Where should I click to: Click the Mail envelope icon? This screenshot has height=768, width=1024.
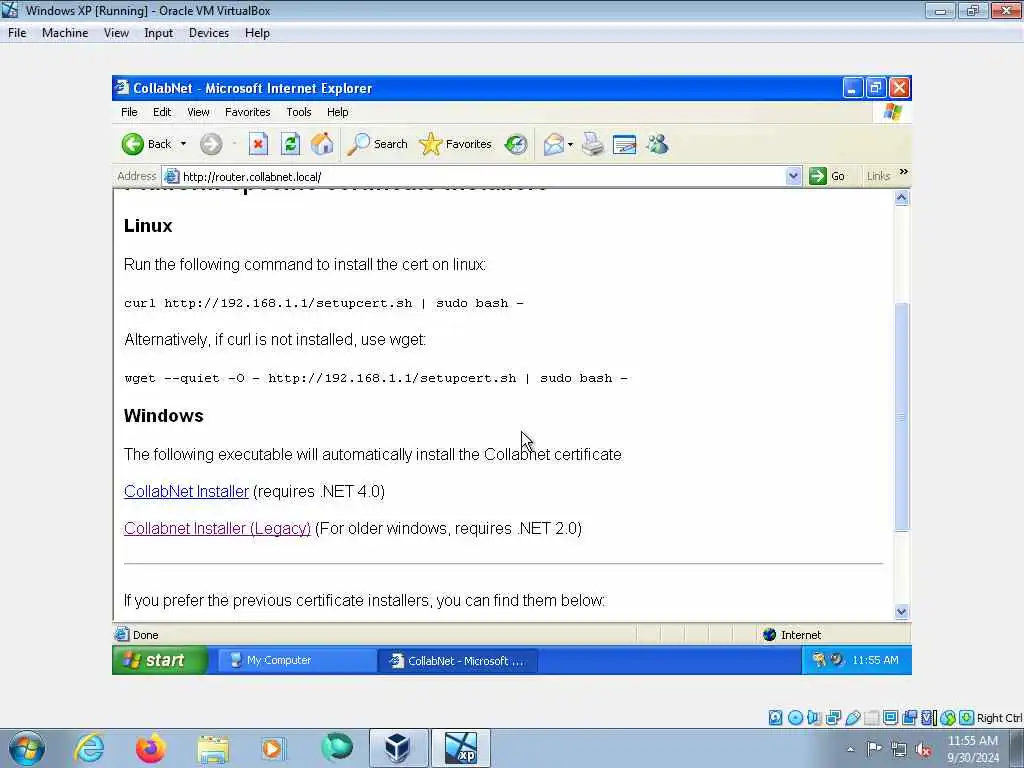[x=553, y=144]
